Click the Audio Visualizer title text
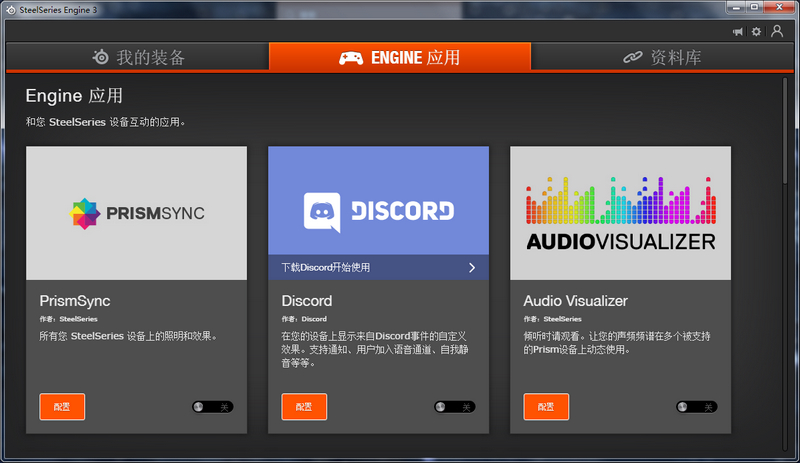 coord(576,301)
